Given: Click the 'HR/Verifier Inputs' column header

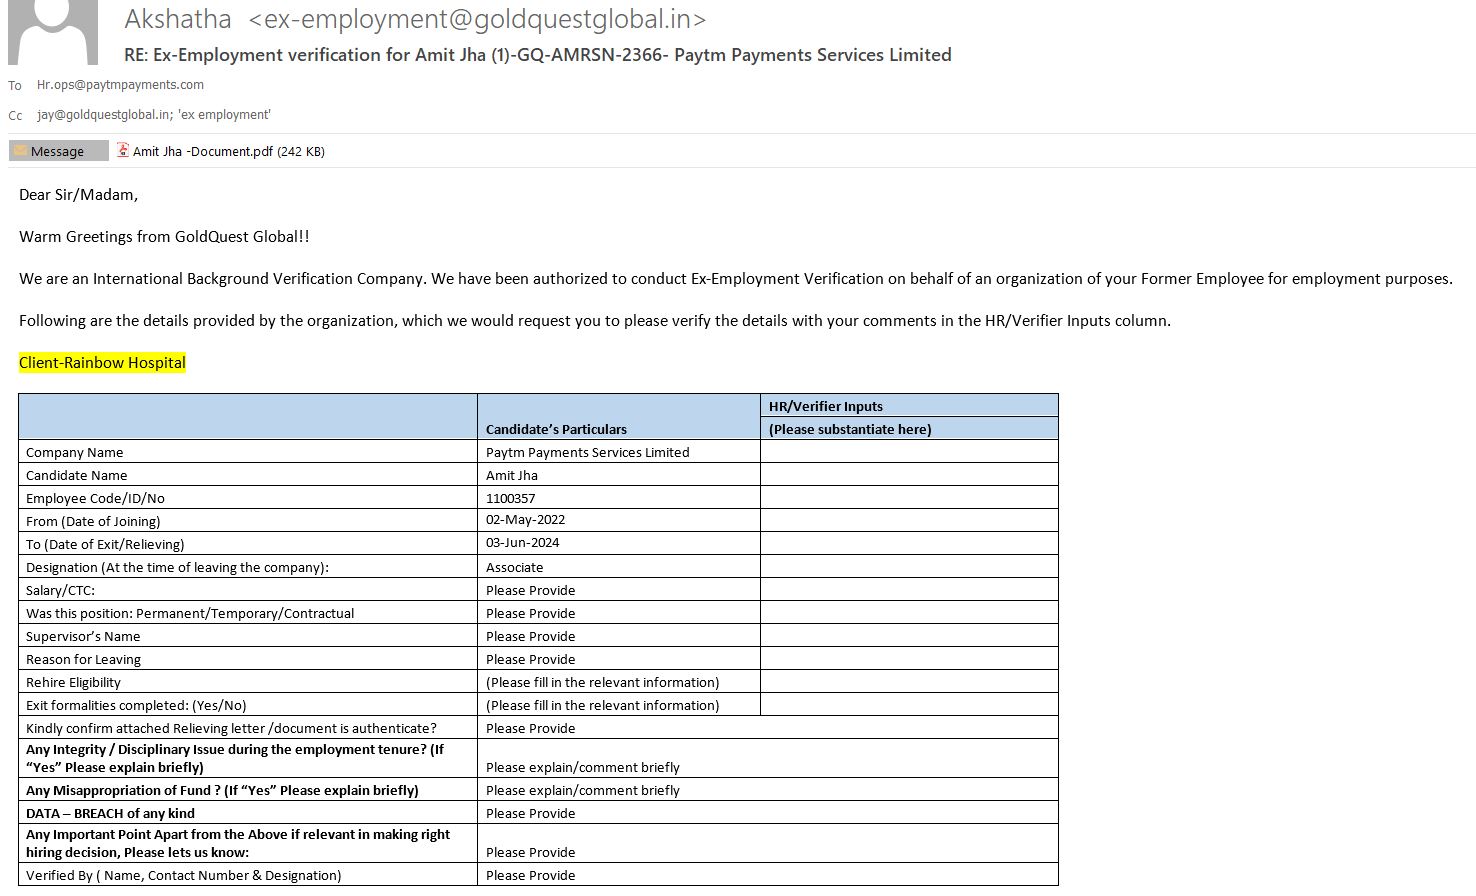Looking at the screenshot, I should click(826, 406).
